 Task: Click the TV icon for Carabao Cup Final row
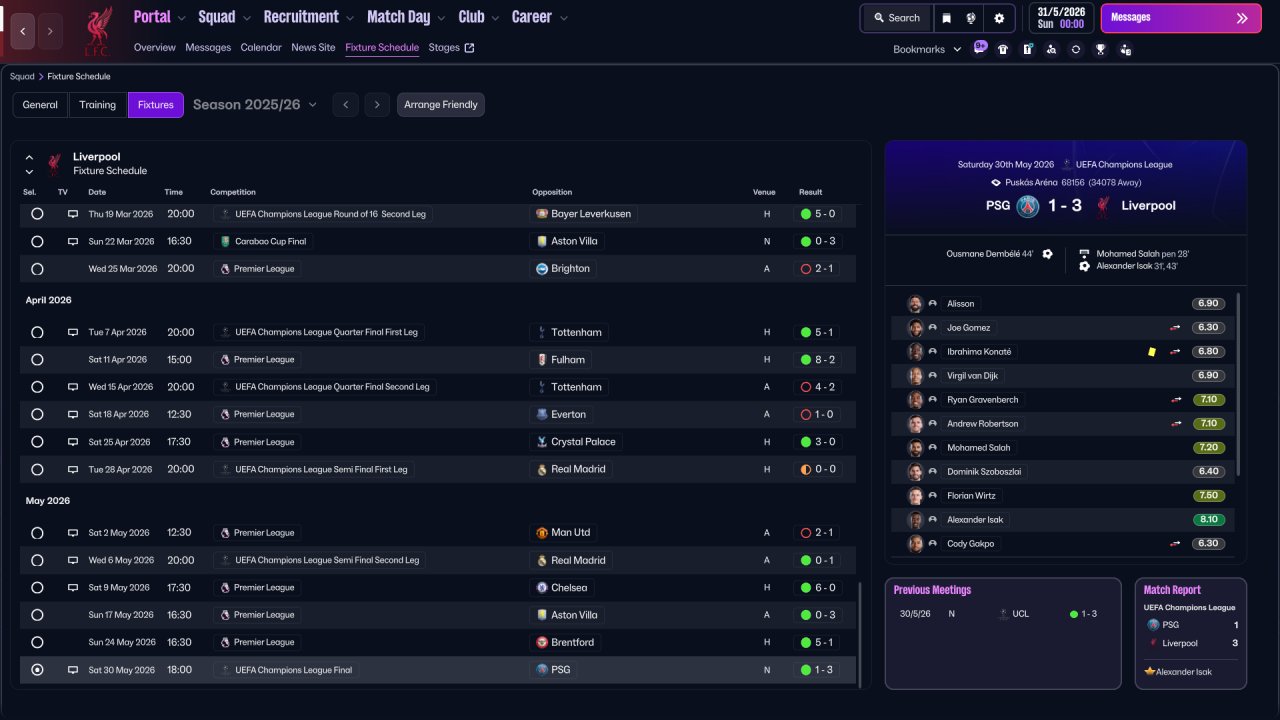[x=73, y=241]
